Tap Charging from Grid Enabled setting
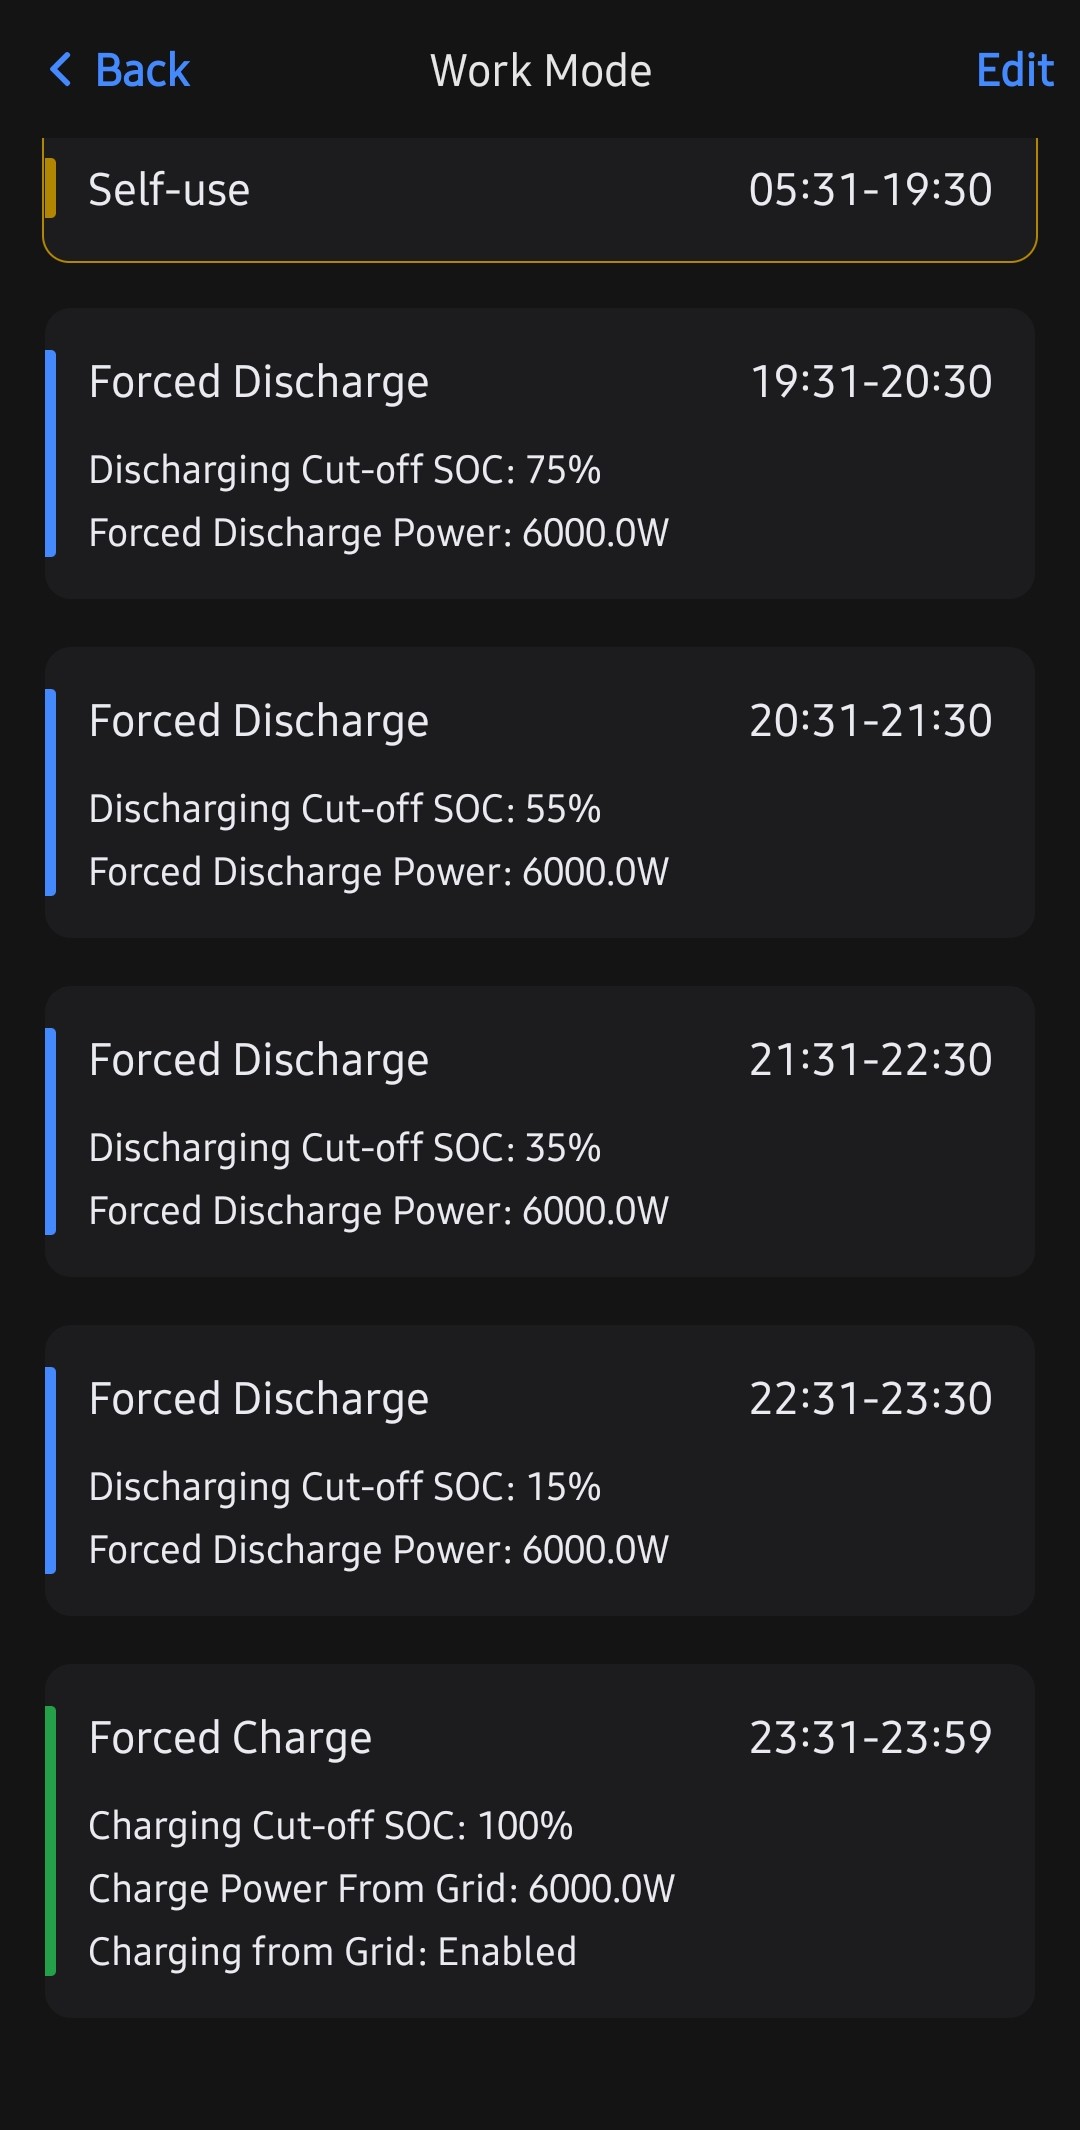This screenshot has height=2130, width=1080. (x=333, y=1952)
